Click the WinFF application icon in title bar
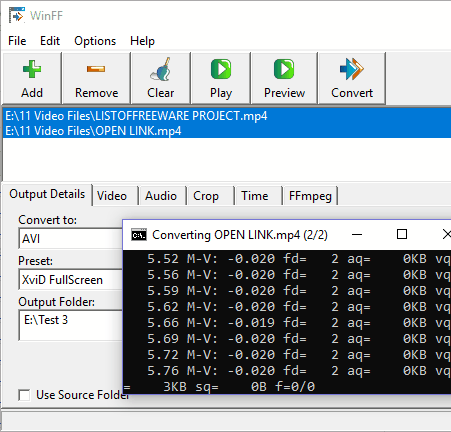This screenshot has height=432, width=451. (x=17, y=15)
